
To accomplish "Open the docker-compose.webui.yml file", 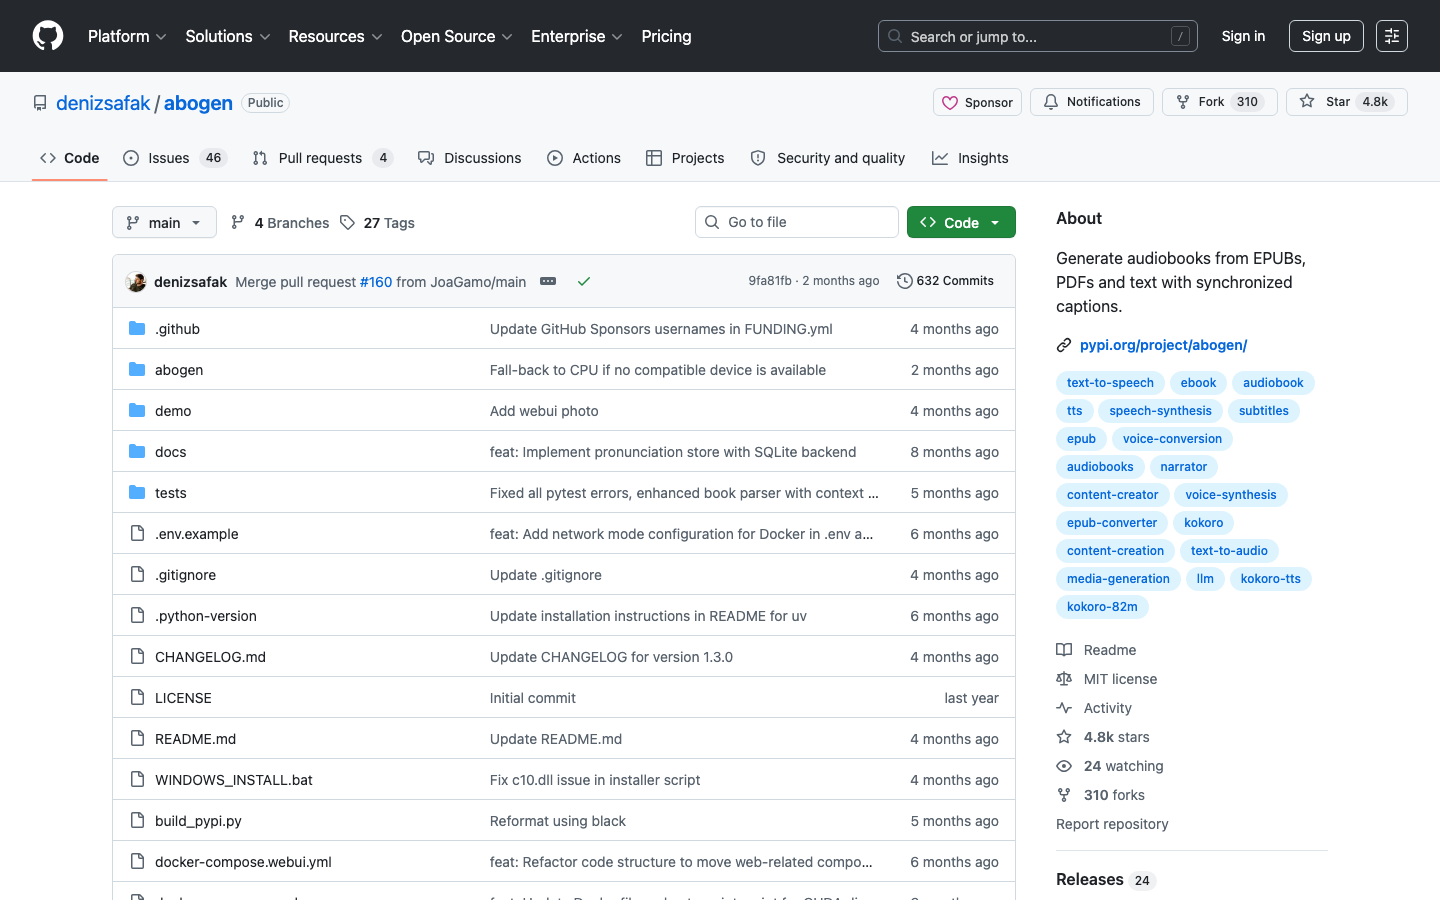I will coord(243,862).
